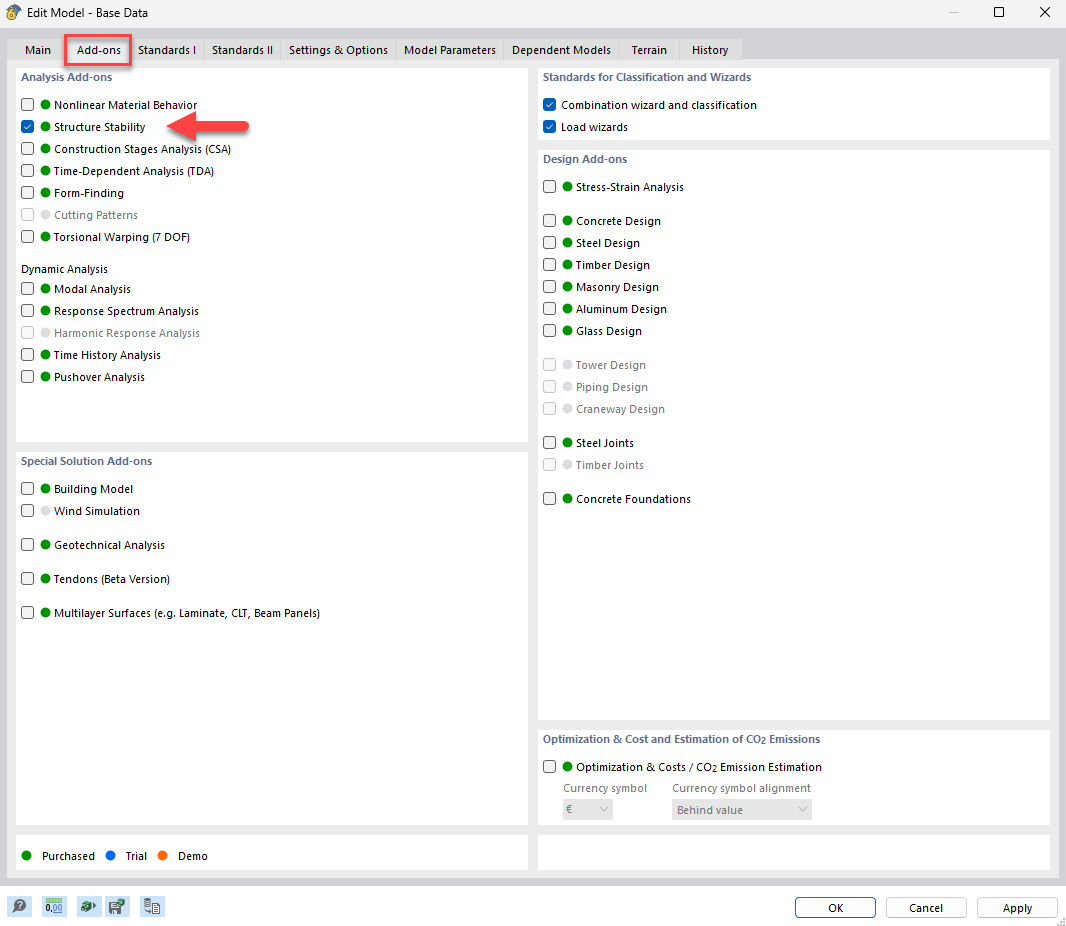Viewport: 1066px width, 926px height.
Task: Click the RFEM app icon in title bar
Action: click(x=13, y=12)
